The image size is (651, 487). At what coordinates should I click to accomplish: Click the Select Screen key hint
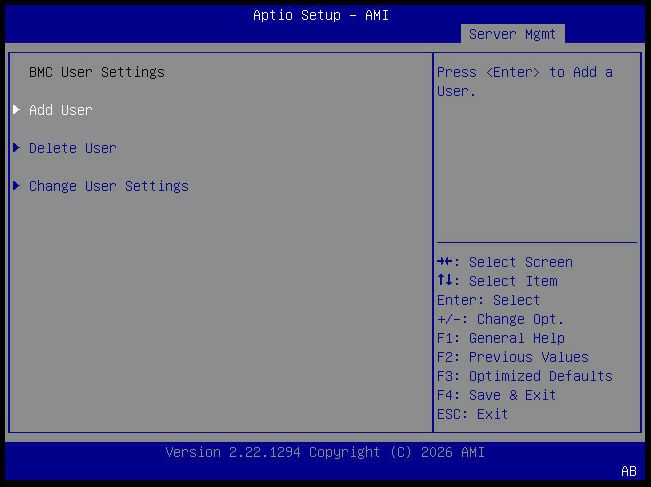(505, 262)
